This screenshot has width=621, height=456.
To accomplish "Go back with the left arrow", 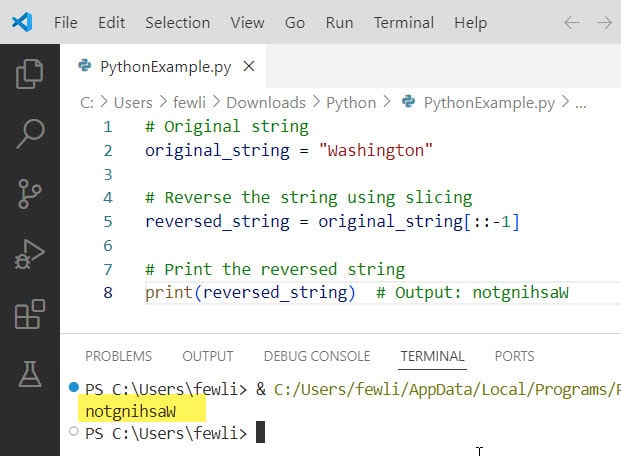I will (571, 23).
